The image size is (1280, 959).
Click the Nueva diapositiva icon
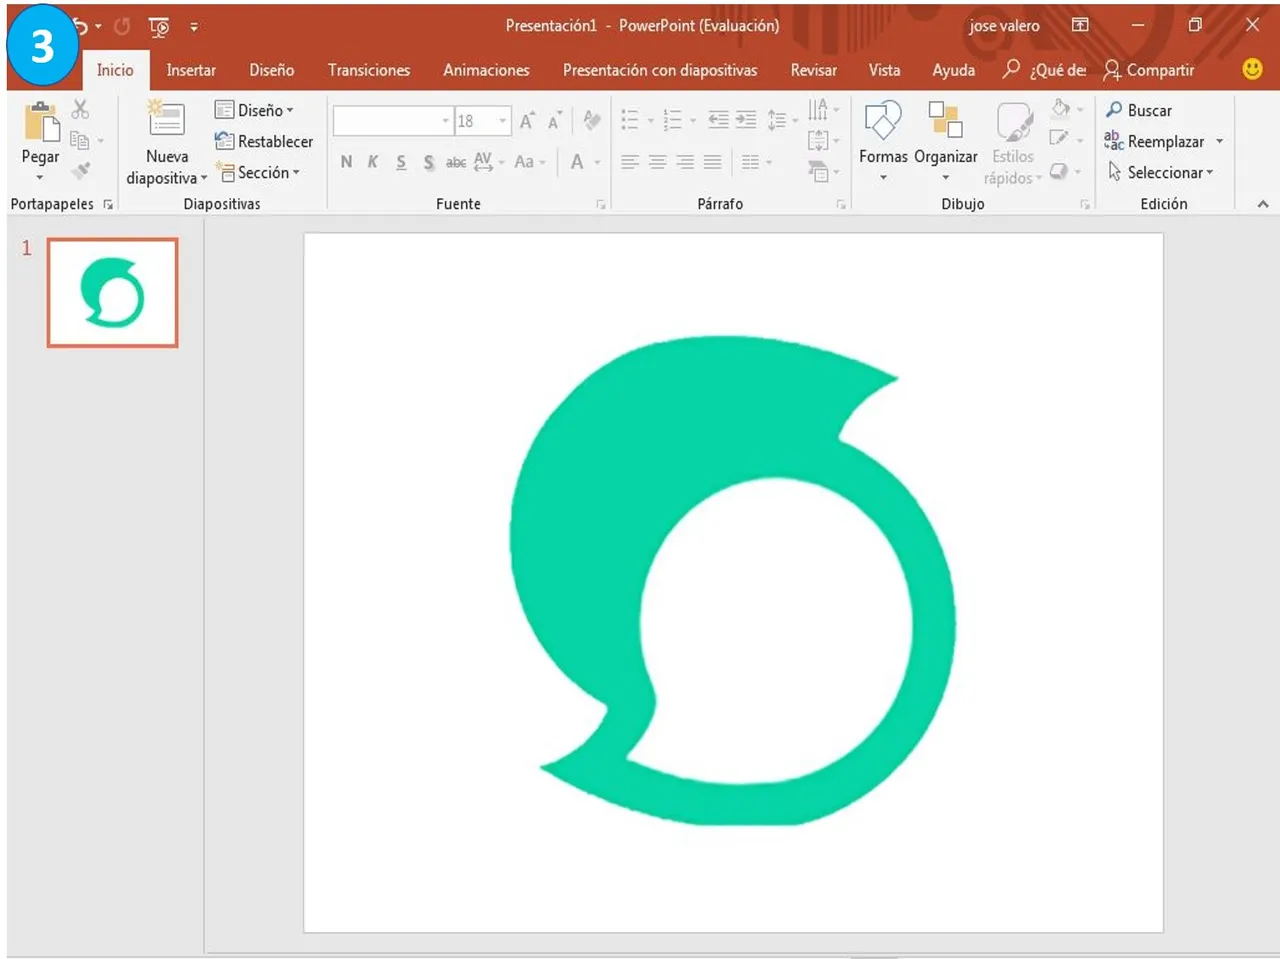[166, 119]
